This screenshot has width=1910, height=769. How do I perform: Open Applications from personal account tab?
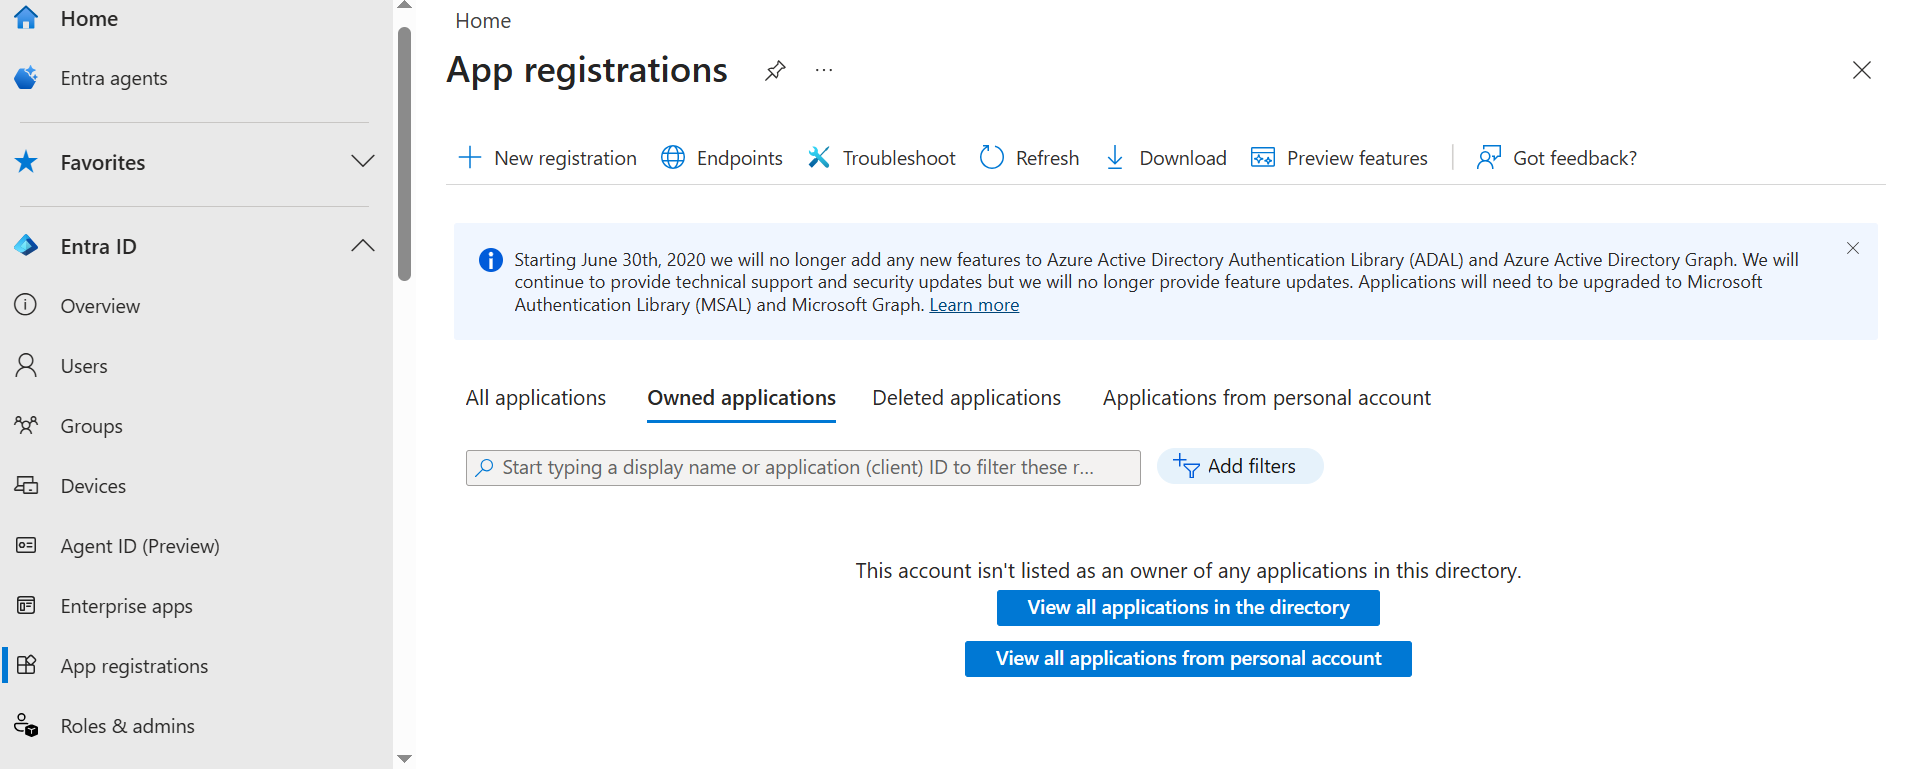pos(1266,398)
